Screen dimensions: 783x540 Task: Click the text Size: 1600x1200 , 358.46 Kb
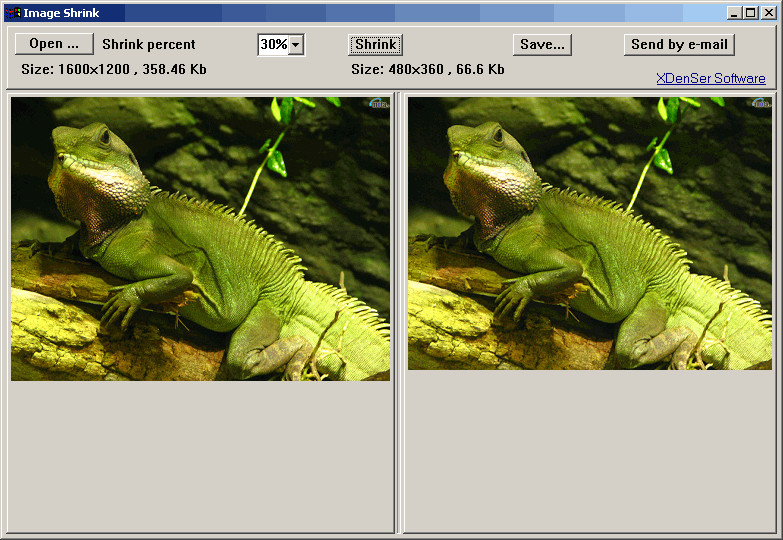[x=114, y=69]
